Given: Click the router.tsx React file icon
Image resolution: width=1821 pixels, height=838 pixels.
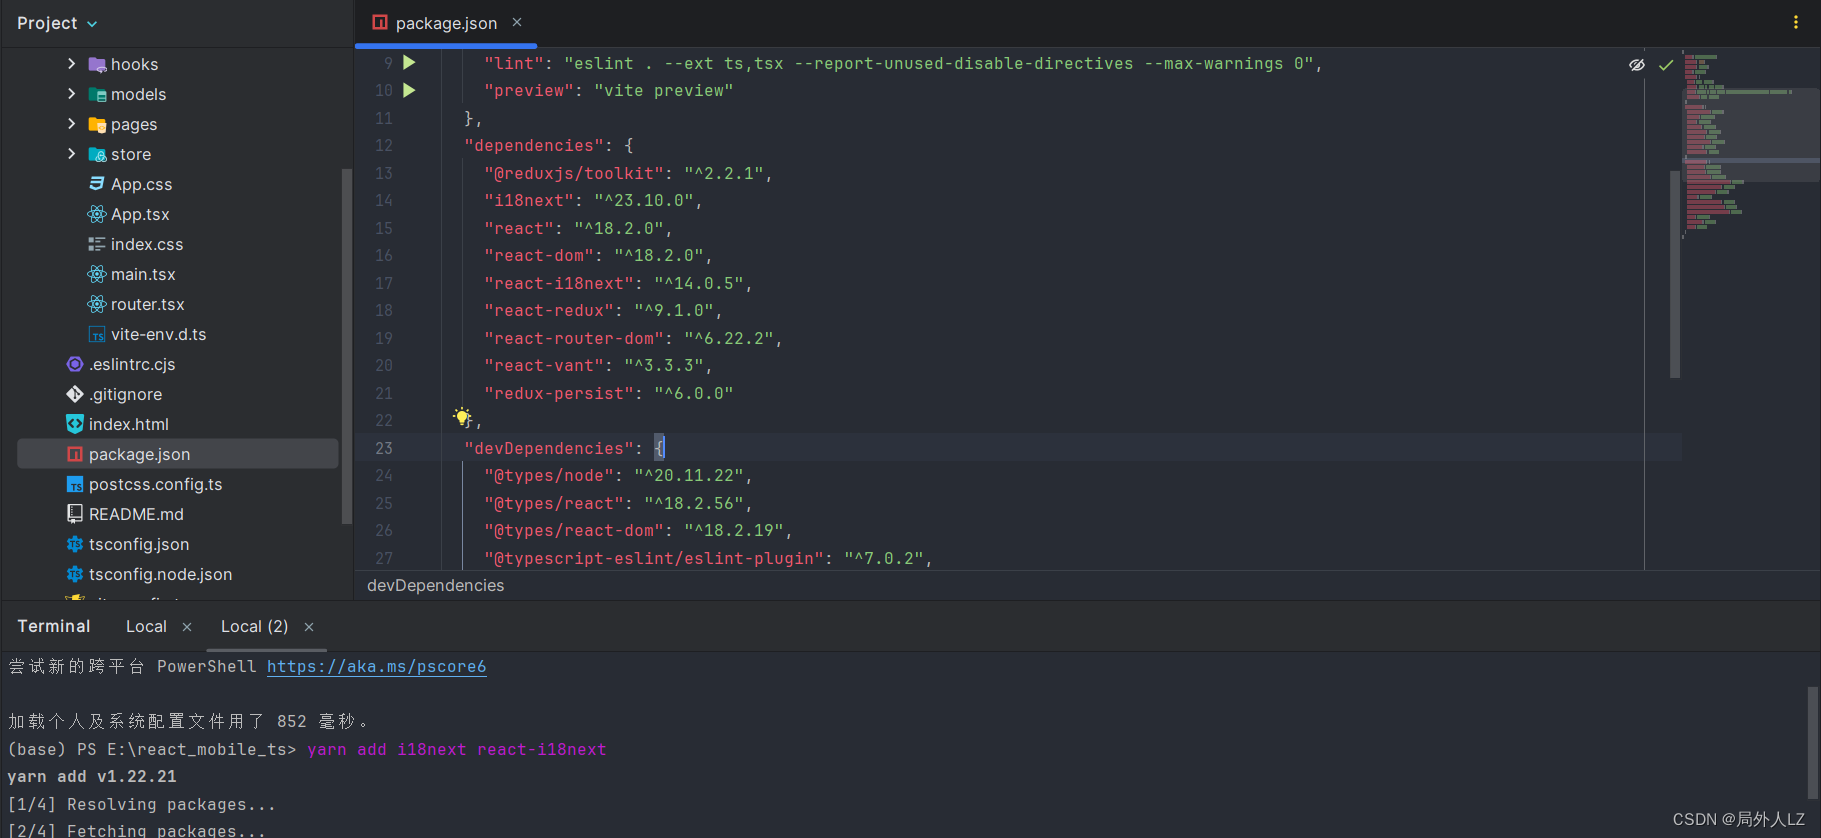Looking at the screenshot, I should pos(97,304).
